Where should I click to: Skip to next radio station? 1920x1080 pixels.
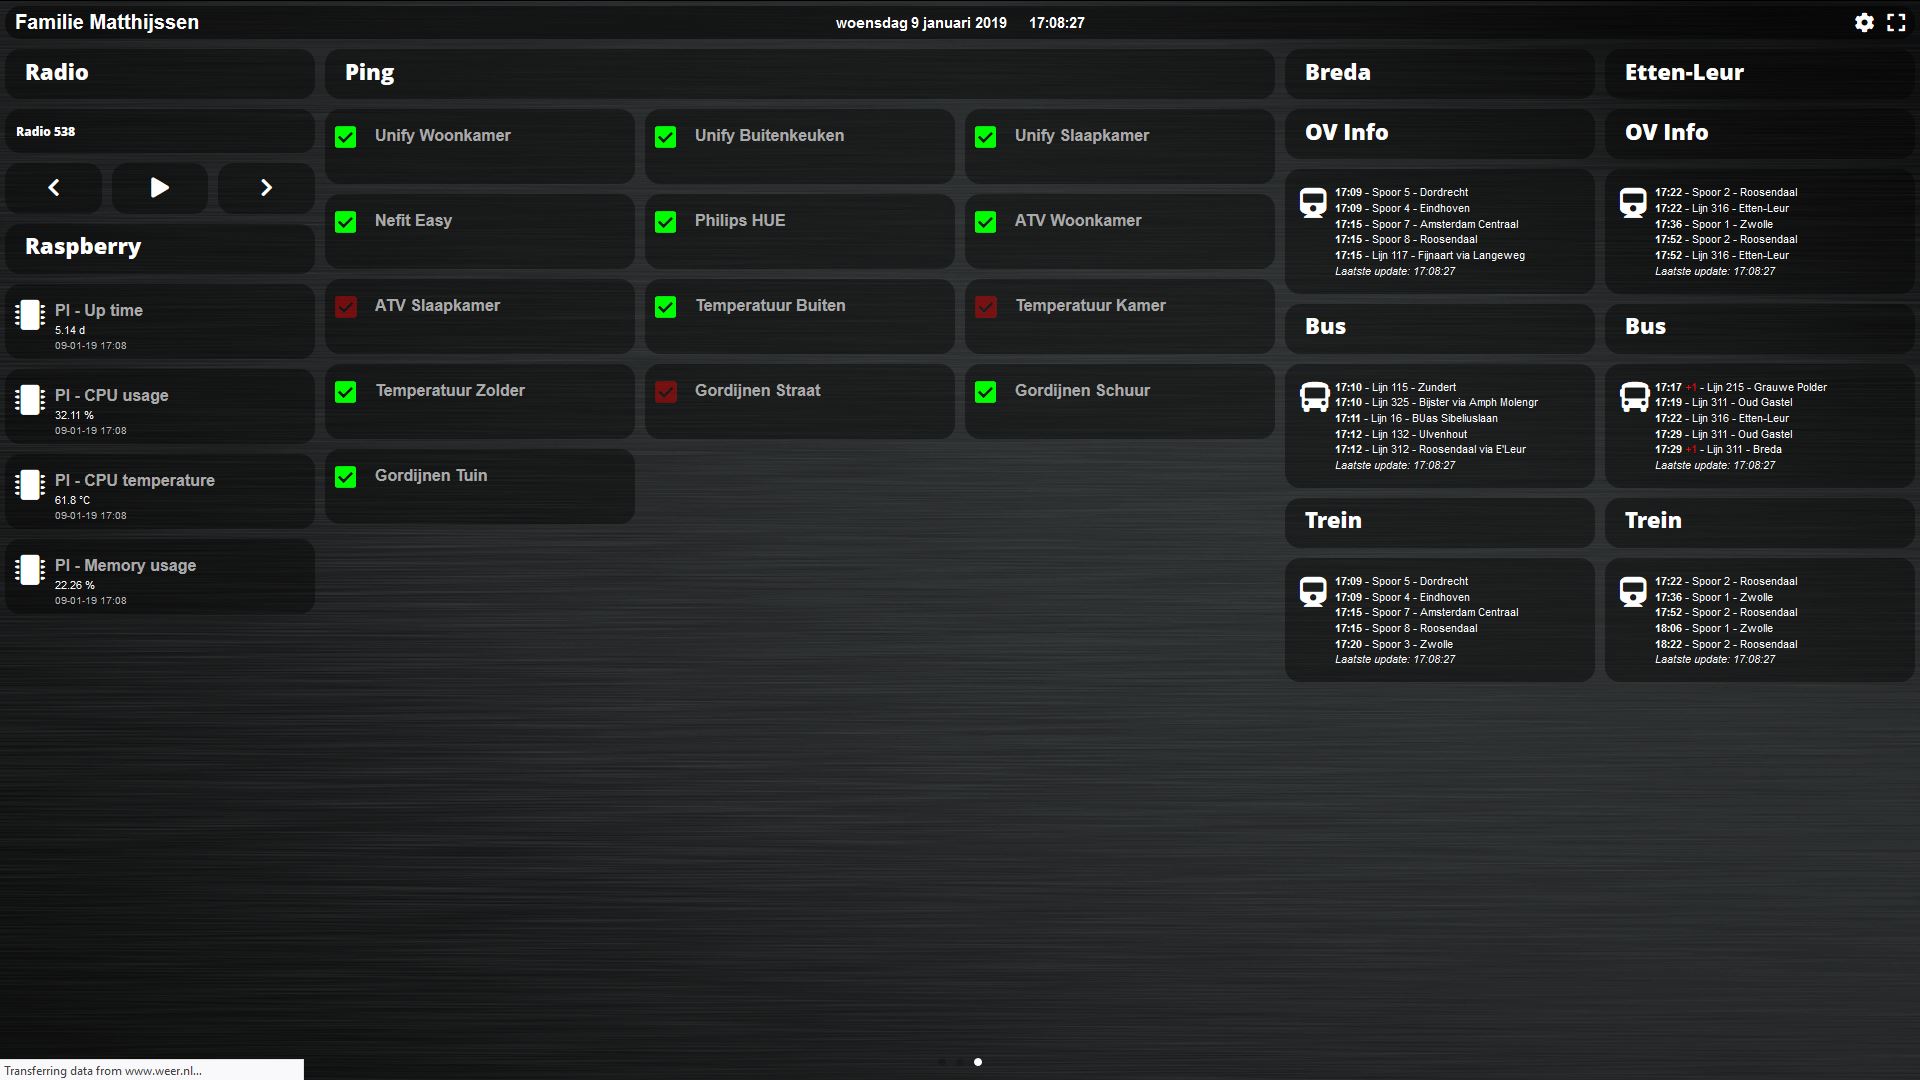266,188
